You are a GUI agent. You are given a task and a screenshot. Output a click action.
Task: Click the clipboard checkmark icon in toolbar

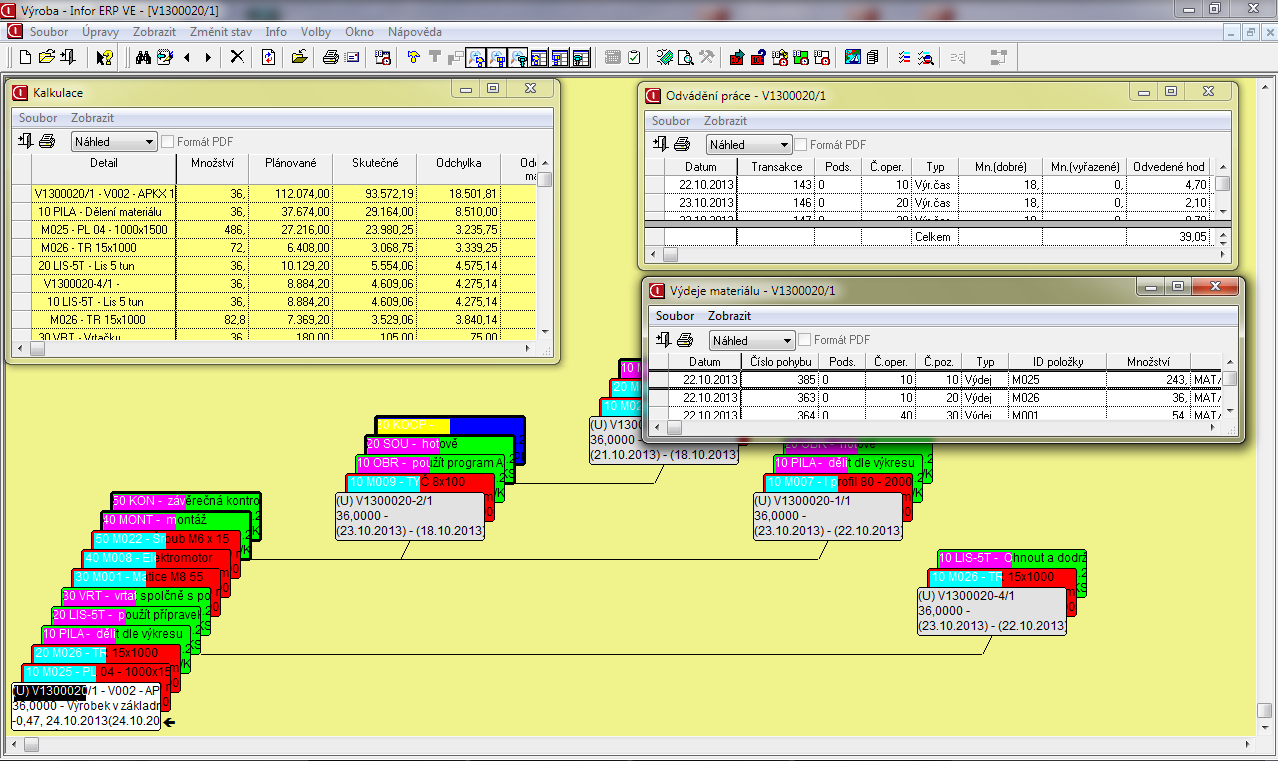(x=634, y=57)
